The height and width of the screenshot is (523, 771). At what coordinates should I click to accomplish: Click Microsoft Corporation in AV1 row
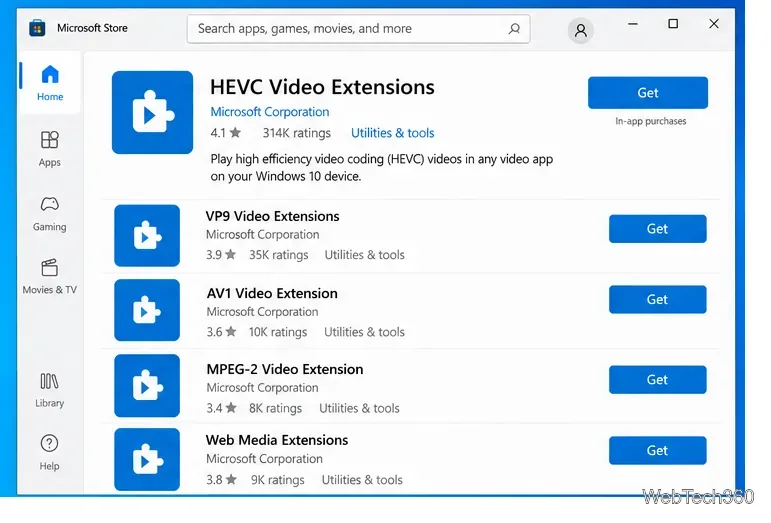[x=263, y=312]
